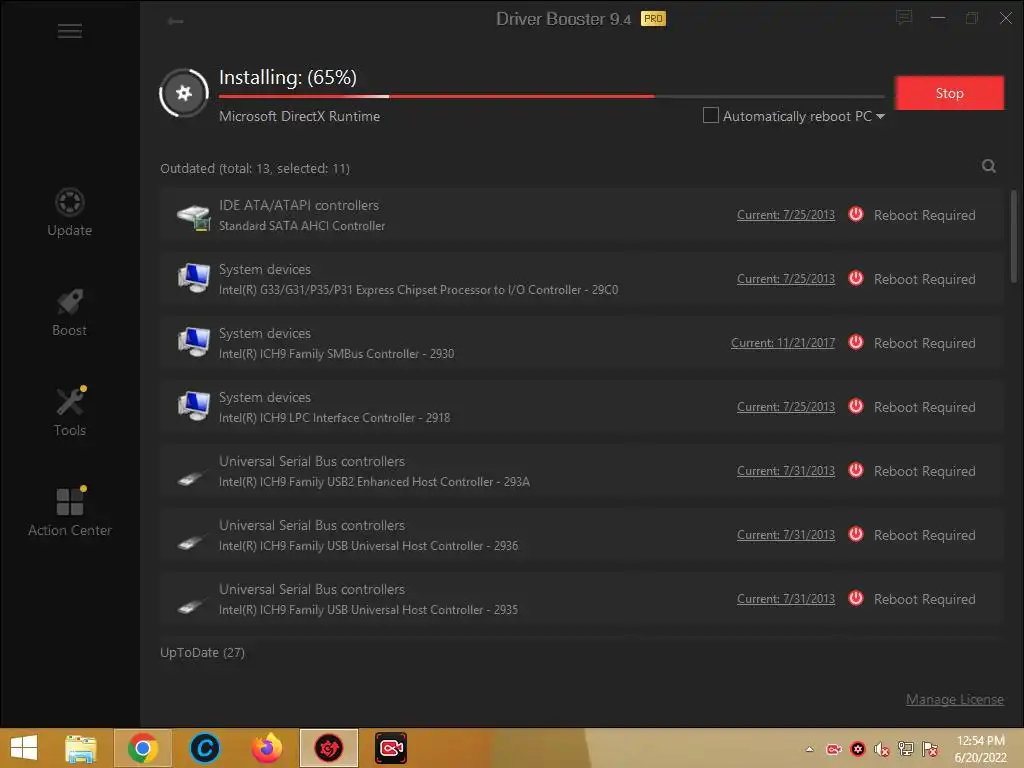Screen dimensions: 1024x768
Task: Click device icon for ICH9 SMBus Controller - 2930
Action: click(x=193, y=342)
